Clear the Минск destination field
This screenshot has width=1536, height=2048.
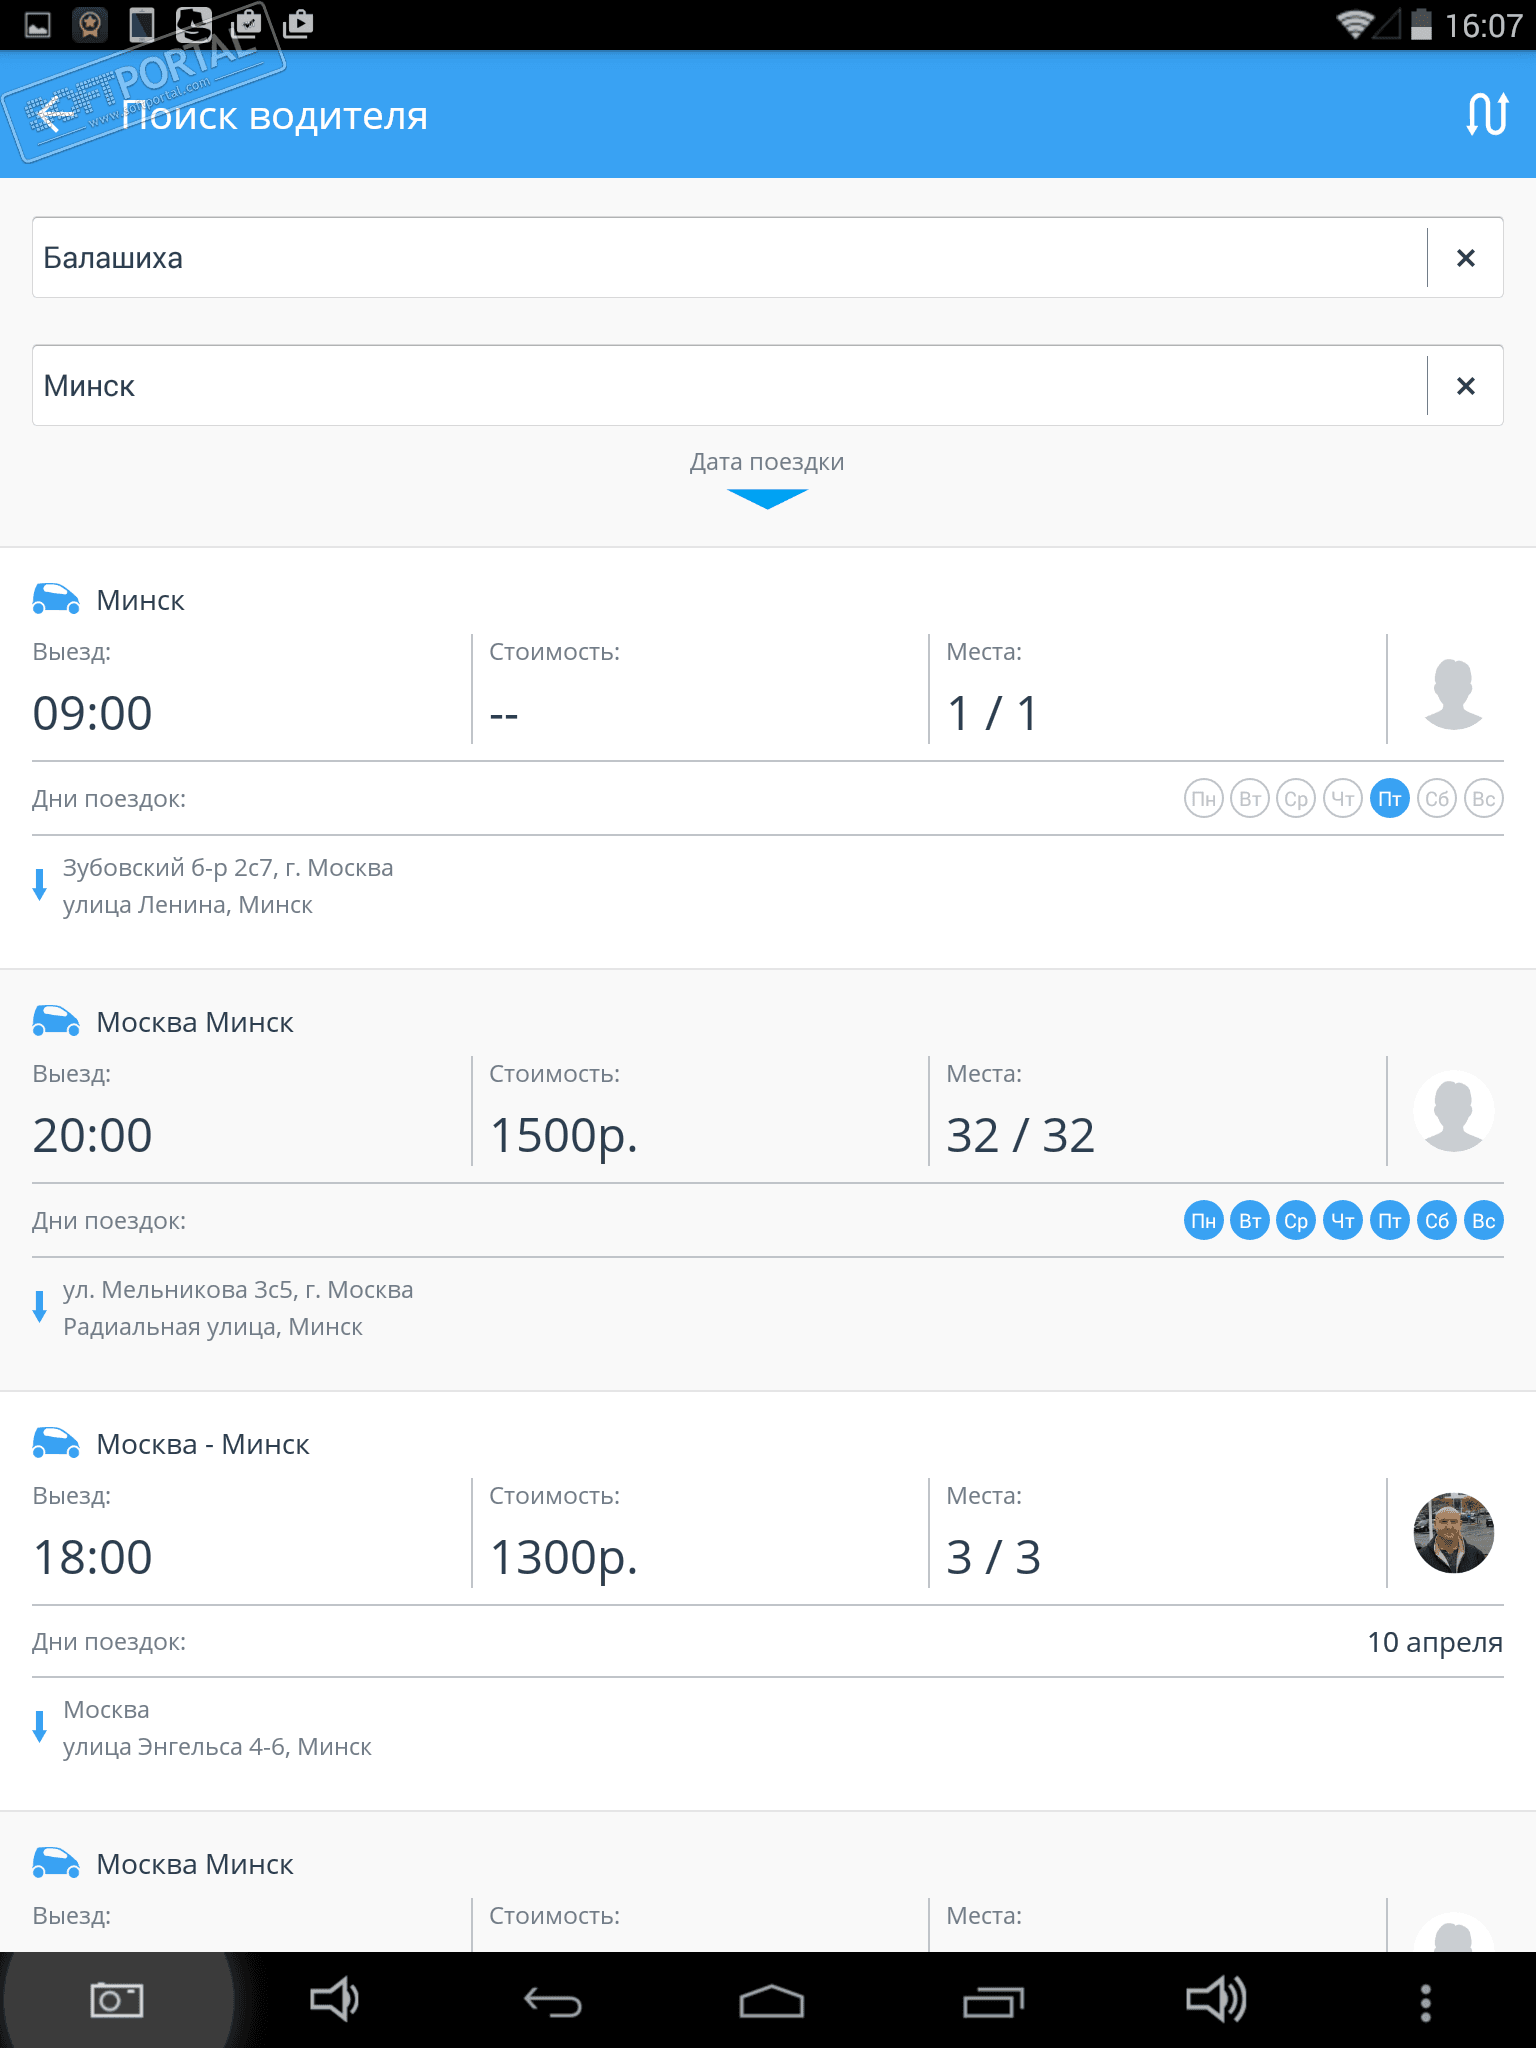(x=1466, y=386)
